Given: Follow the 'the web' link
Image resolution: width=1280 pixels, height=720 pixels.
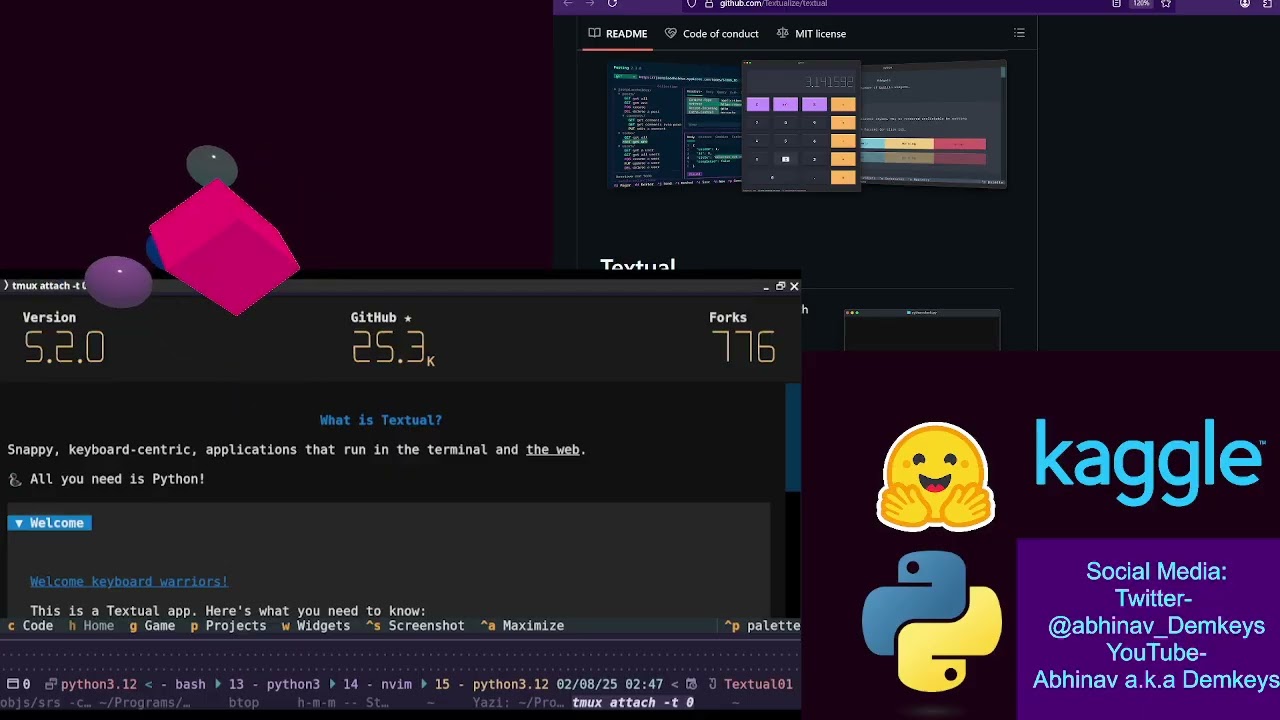Looking at the screenshot, I should [553, 450].
